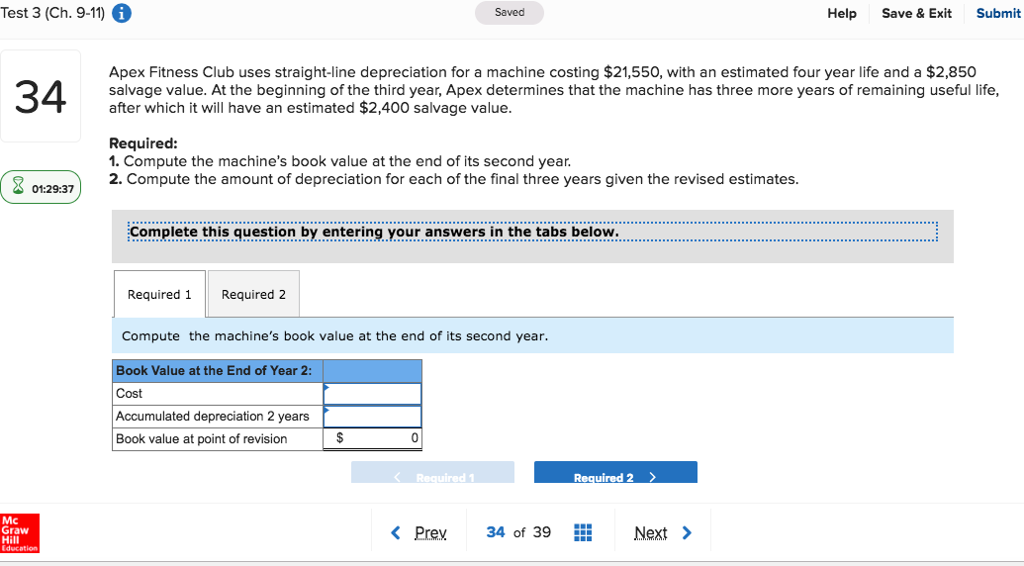Open the question grid navigator icon
Screen dimensions: 1024x566
coord(583,532)
